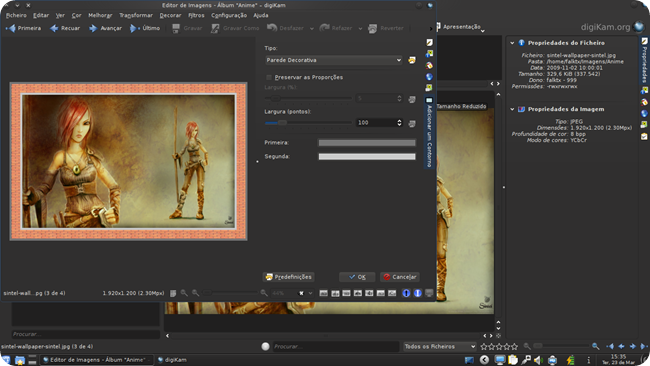Open colors icon in main window right sidebar

coord(644,102)
